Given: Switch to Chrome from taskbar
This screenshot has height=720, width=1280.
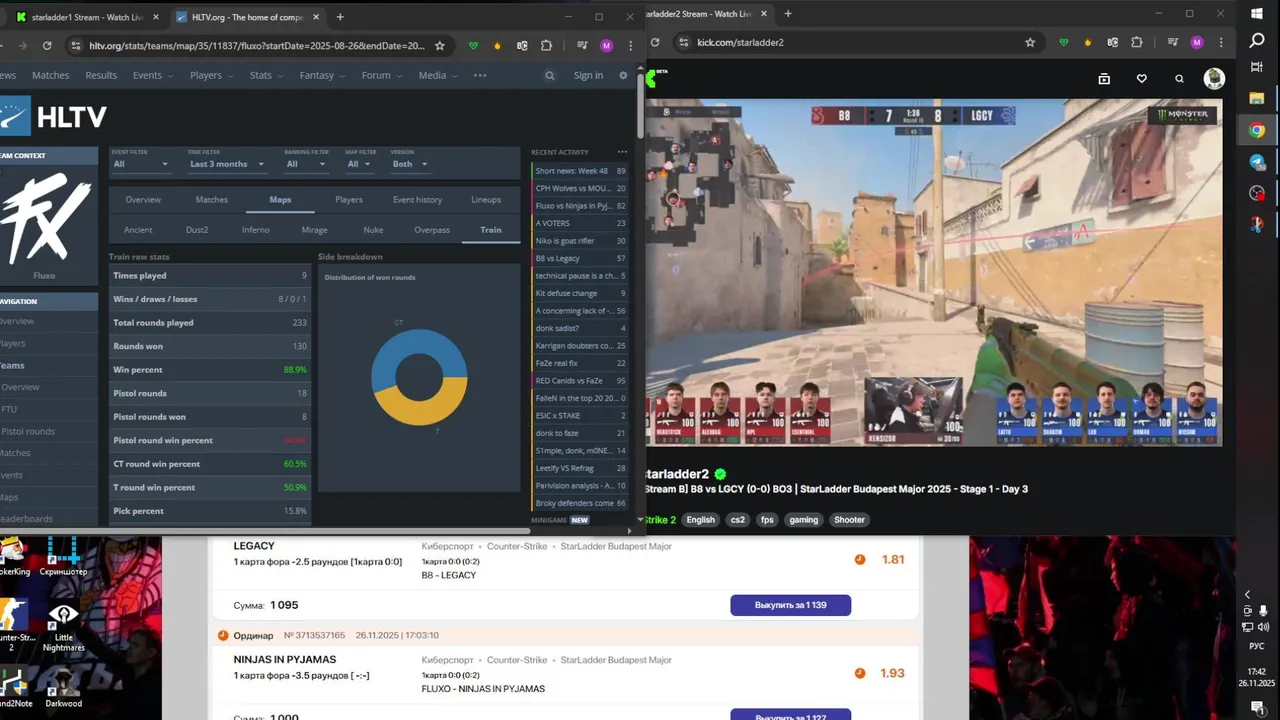Looking at the screenshot, I should (1257, 130).
